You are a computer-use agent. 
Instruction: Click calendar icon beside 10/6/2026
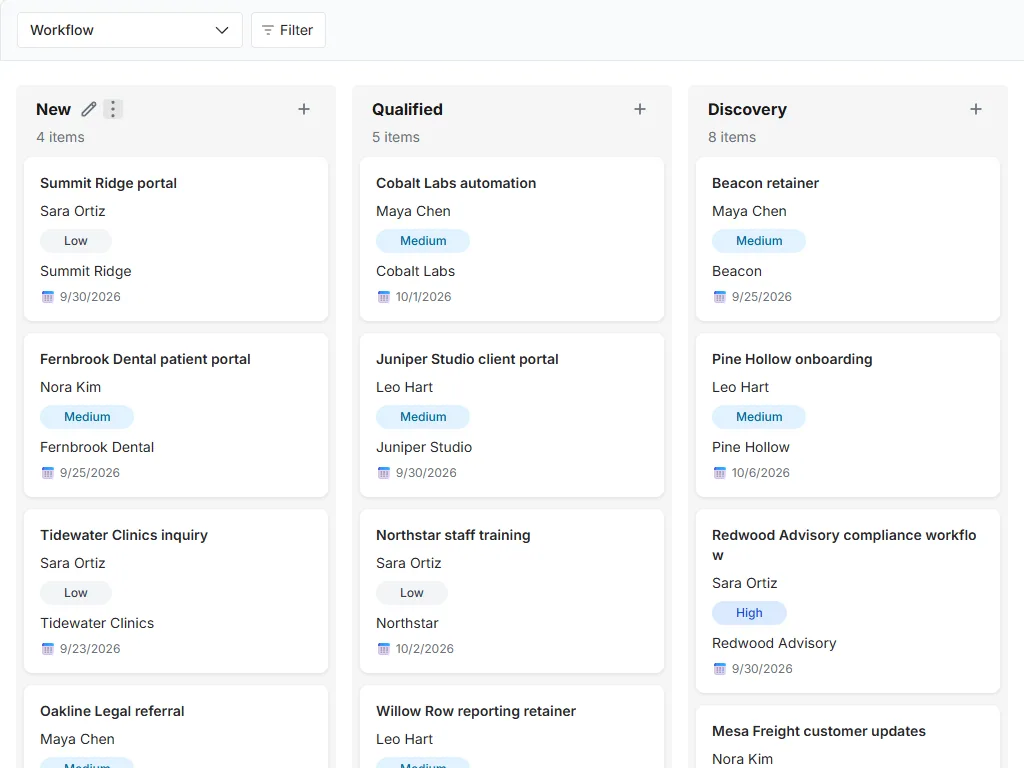pyautogui.click(x=720, y=473)
